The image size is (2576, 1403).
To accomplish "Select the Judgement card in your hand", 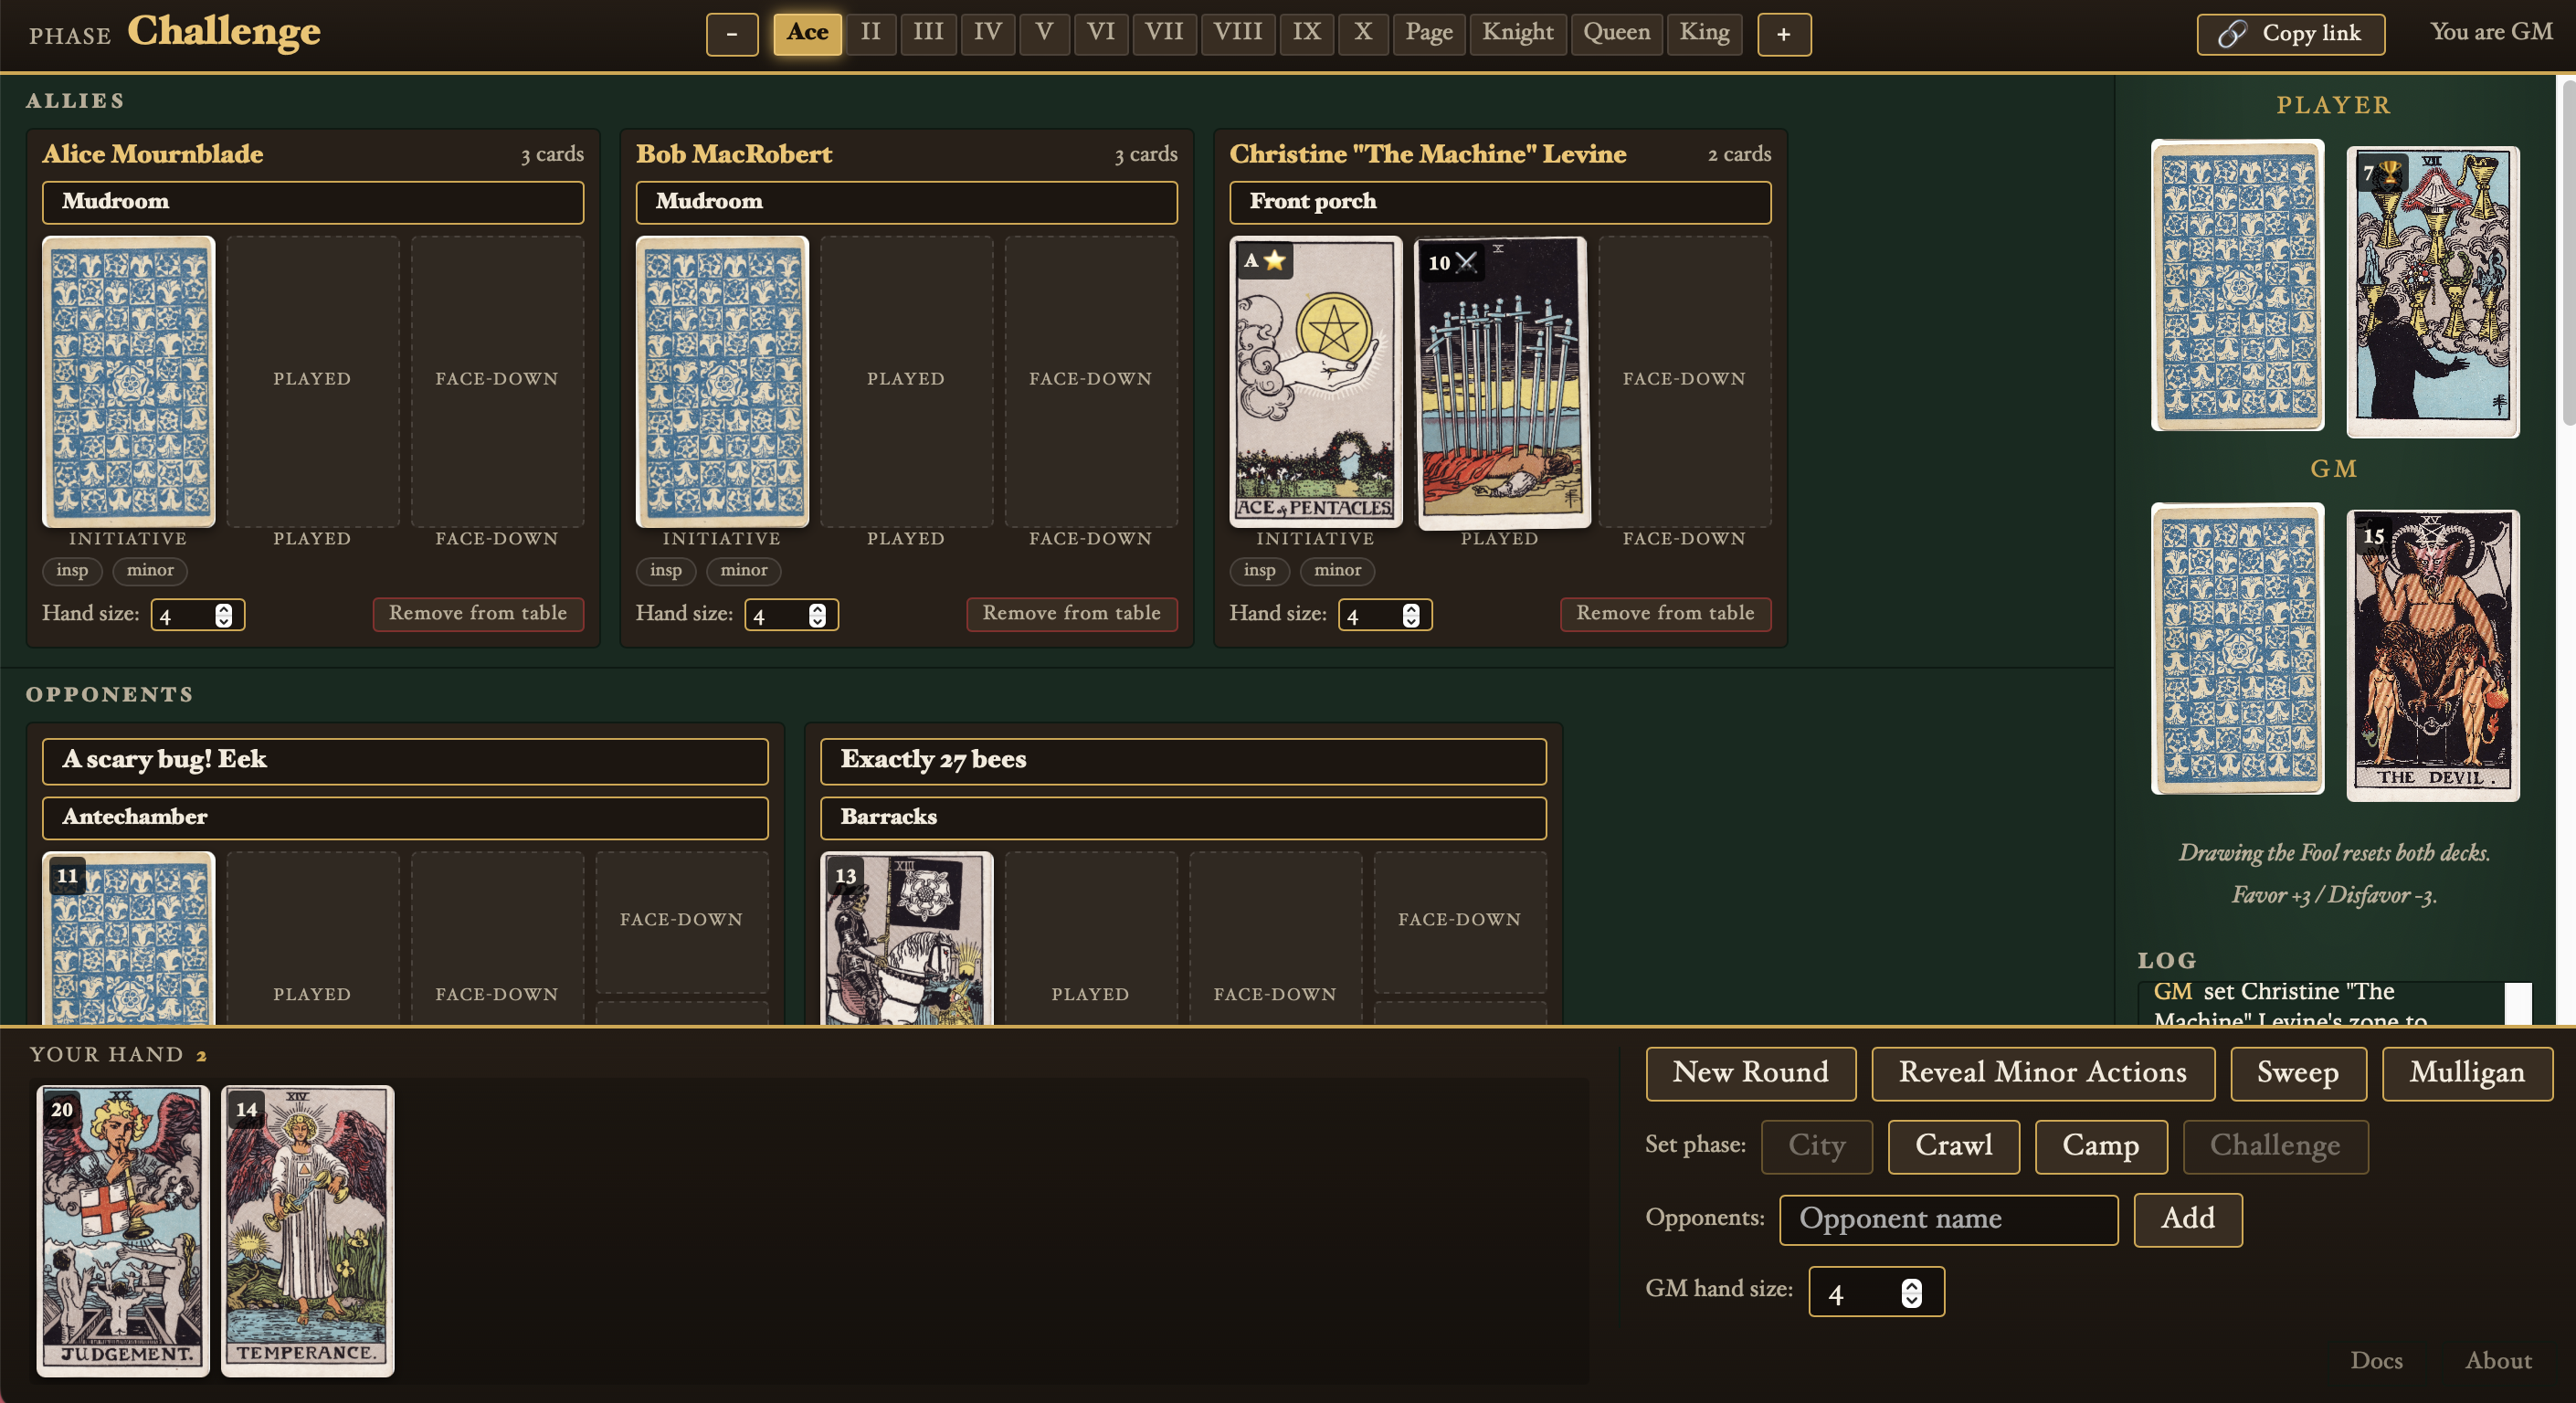I will coord(123,1231).
